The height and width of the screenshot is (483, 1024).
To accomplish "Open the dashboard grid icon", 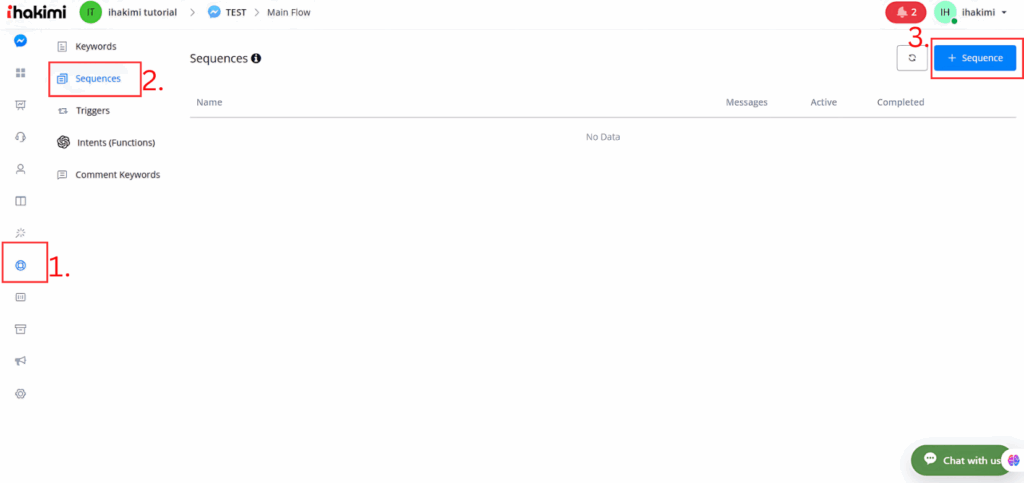I will 21,73.
